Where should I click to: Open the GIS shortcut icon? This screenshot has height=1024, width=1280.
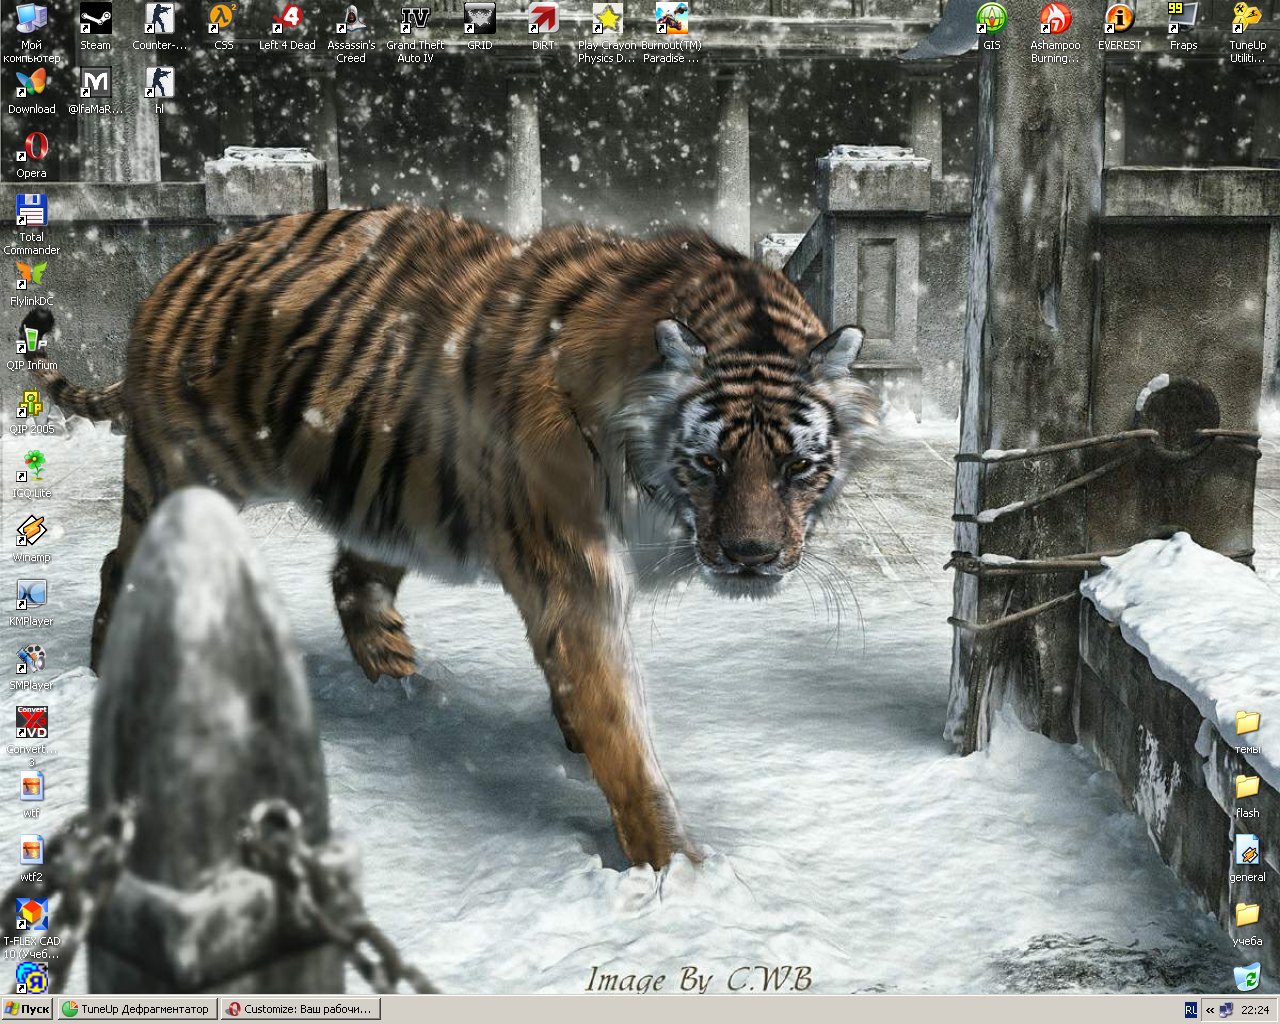point(991,27)
